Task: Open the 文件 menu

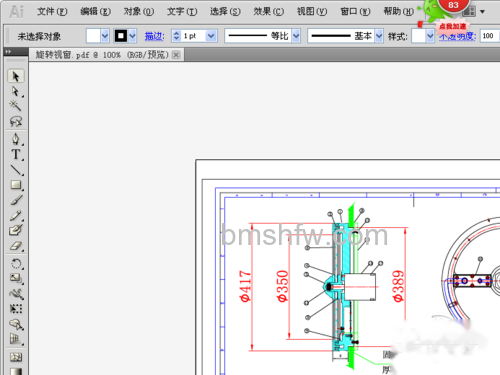Action: [x=52, y=12]
